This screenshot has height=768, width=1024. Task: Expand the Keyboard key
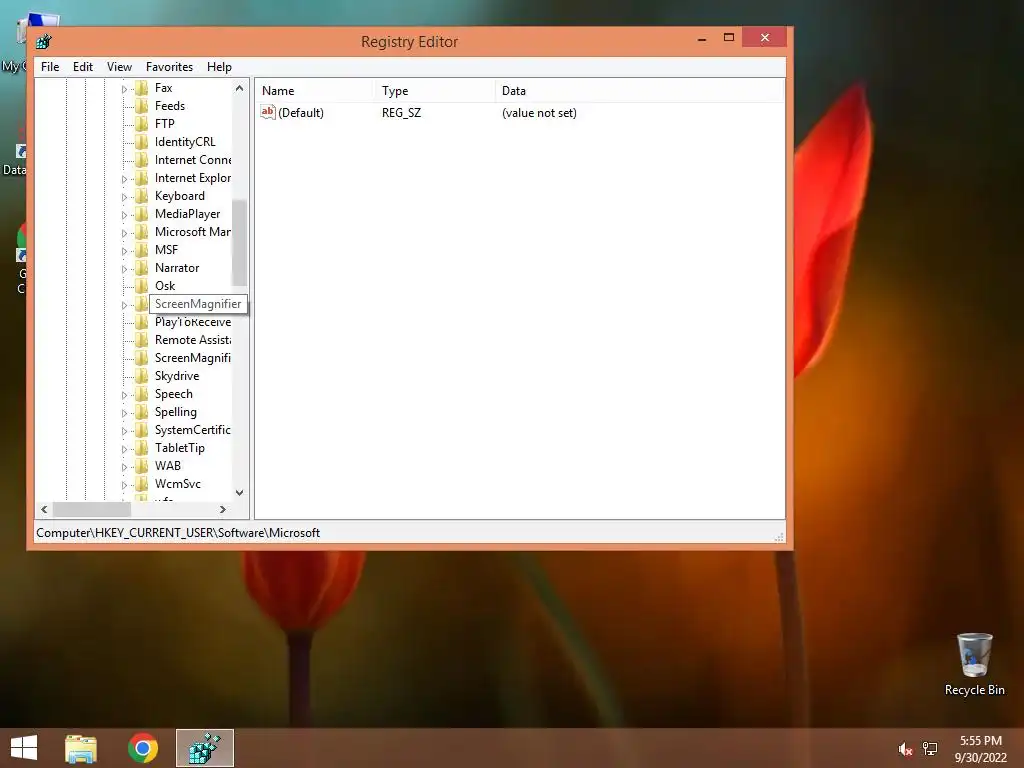pos(124,197)
